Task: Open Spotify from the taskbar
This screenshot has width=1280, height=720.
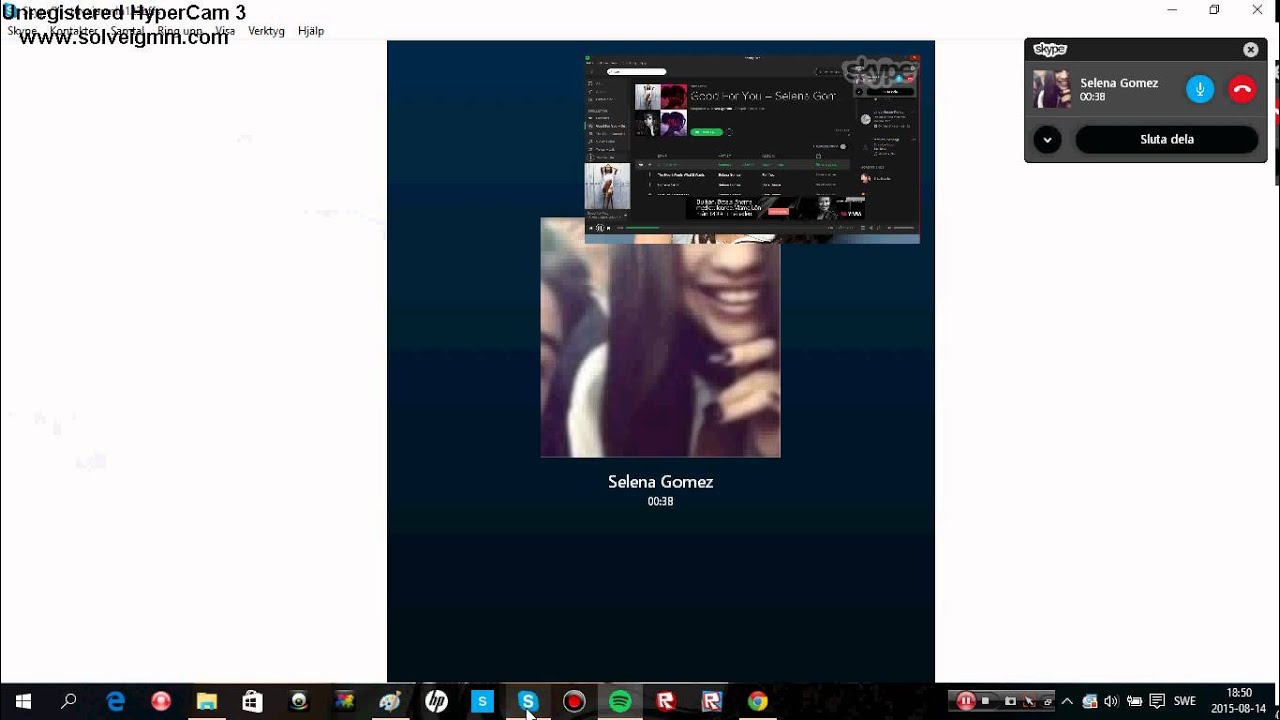Action: 620,702
